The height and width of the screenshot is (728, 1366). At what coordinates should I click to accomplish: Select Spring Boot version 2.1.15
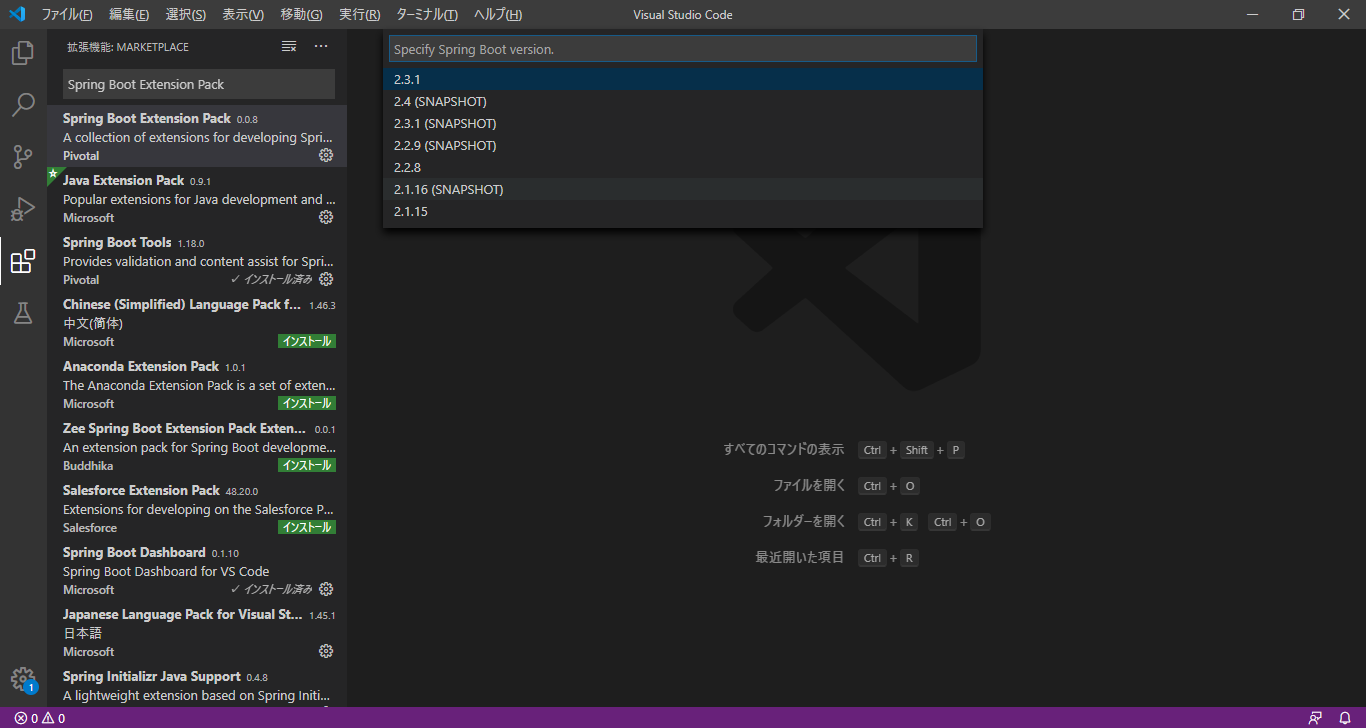point(683,211)
